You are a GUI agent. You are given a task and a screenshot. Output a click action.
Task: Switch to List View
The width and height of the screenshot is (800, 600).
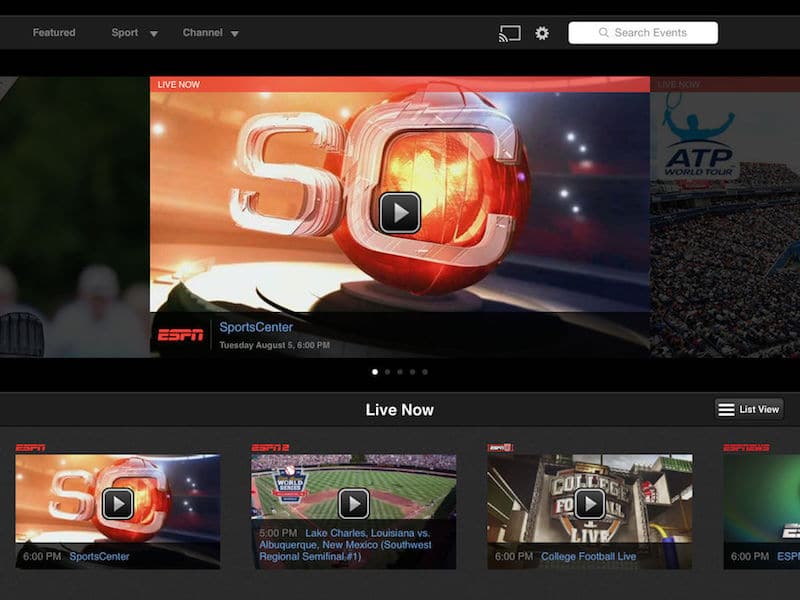pyautogui.click(x=749, y=409)
